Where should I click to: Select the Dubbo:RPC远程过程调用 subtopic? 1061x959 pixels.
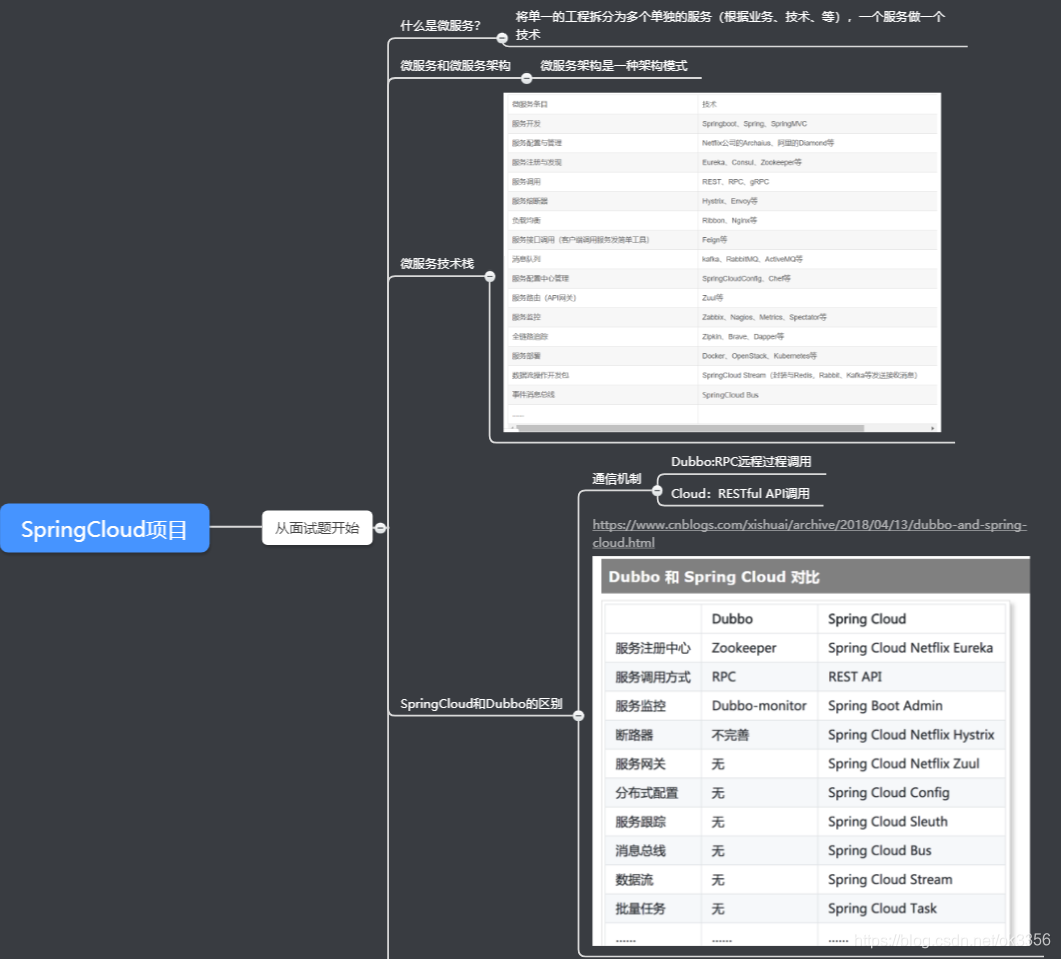pos(741,462)
